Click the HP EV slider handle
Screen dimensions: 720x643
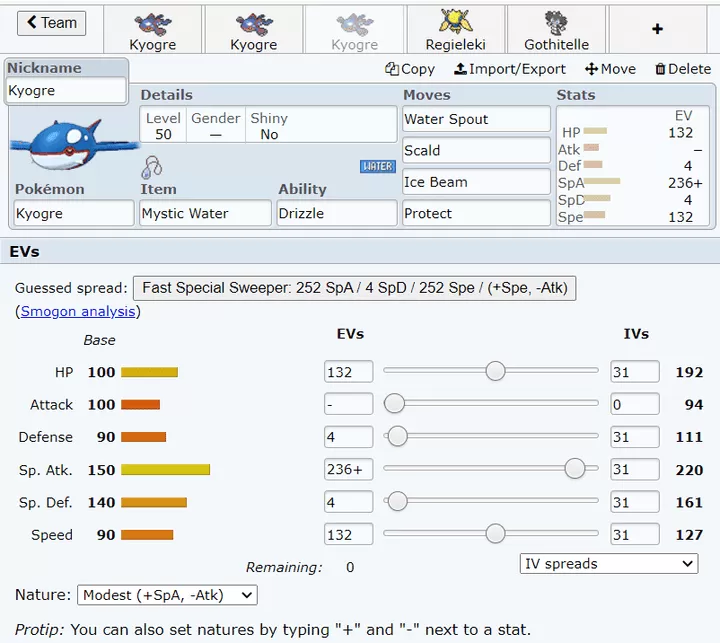(x=495, y=370)
